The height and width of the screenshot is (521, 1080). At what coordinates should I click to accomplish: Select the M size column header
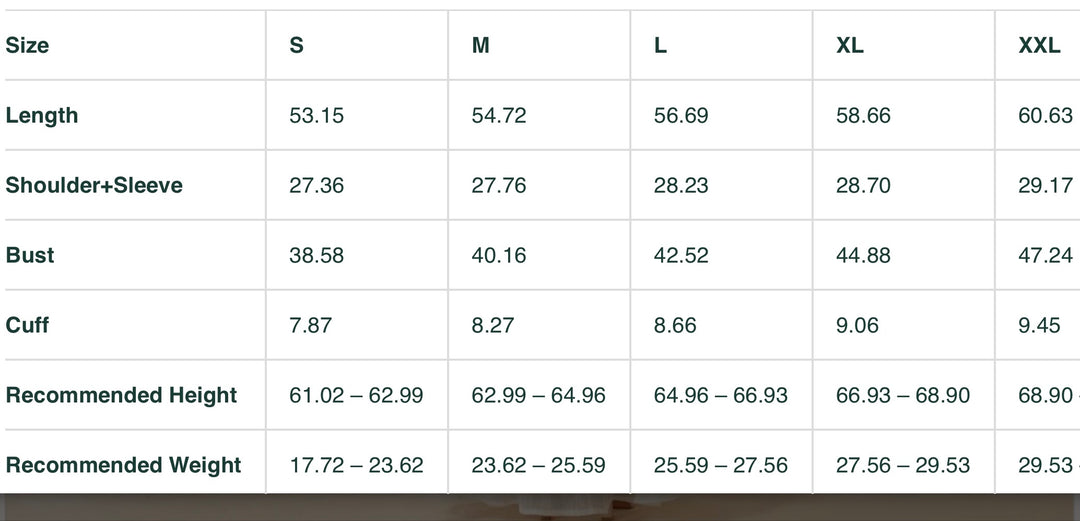(481, 46)
